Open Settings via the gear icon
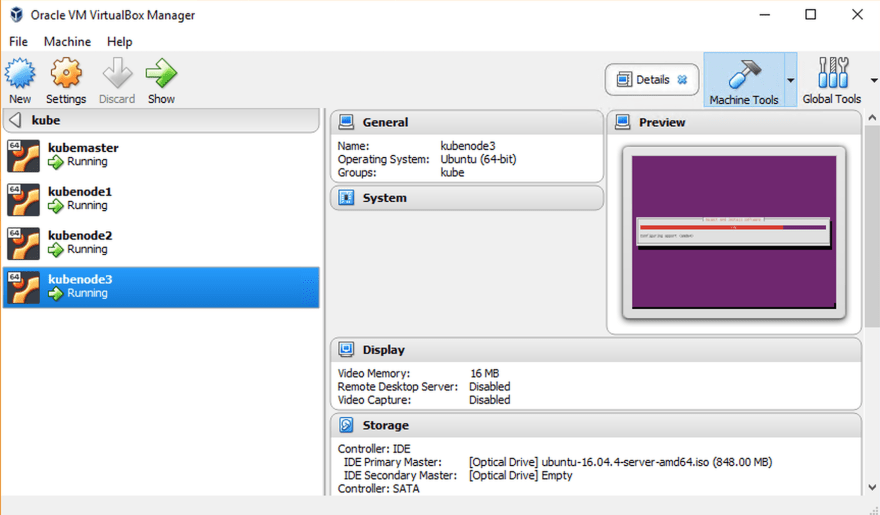The image size is (880, 515). click(66, 73)
